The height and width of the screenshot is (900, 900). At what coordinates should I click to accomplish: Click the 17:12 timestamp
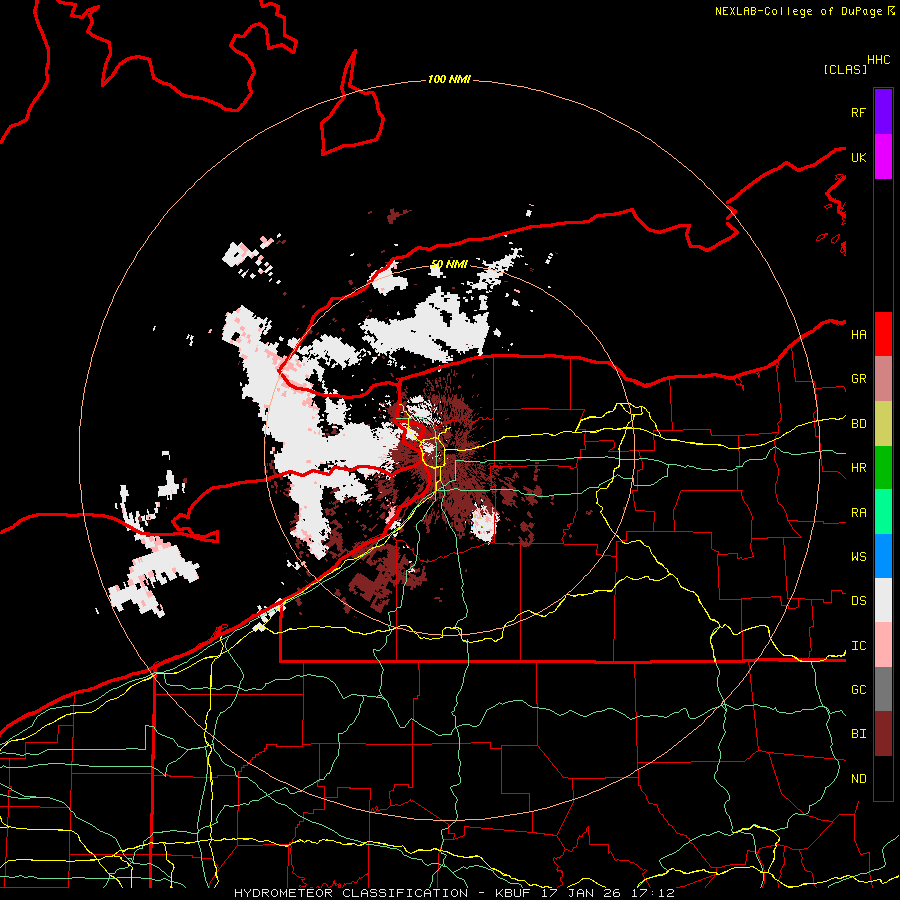click(651, 893)
